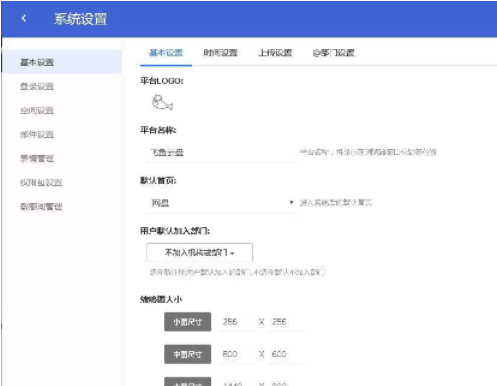The width and height of the screenshot is (497, 386).
Task: Click the 中图尺寸 width field showing 600
Action: coord(237,354)
